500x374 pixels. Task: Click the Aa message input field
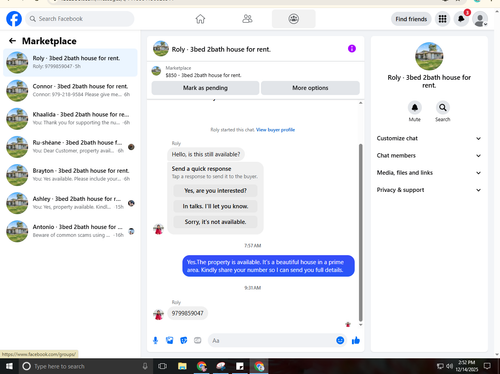point(272,340)
